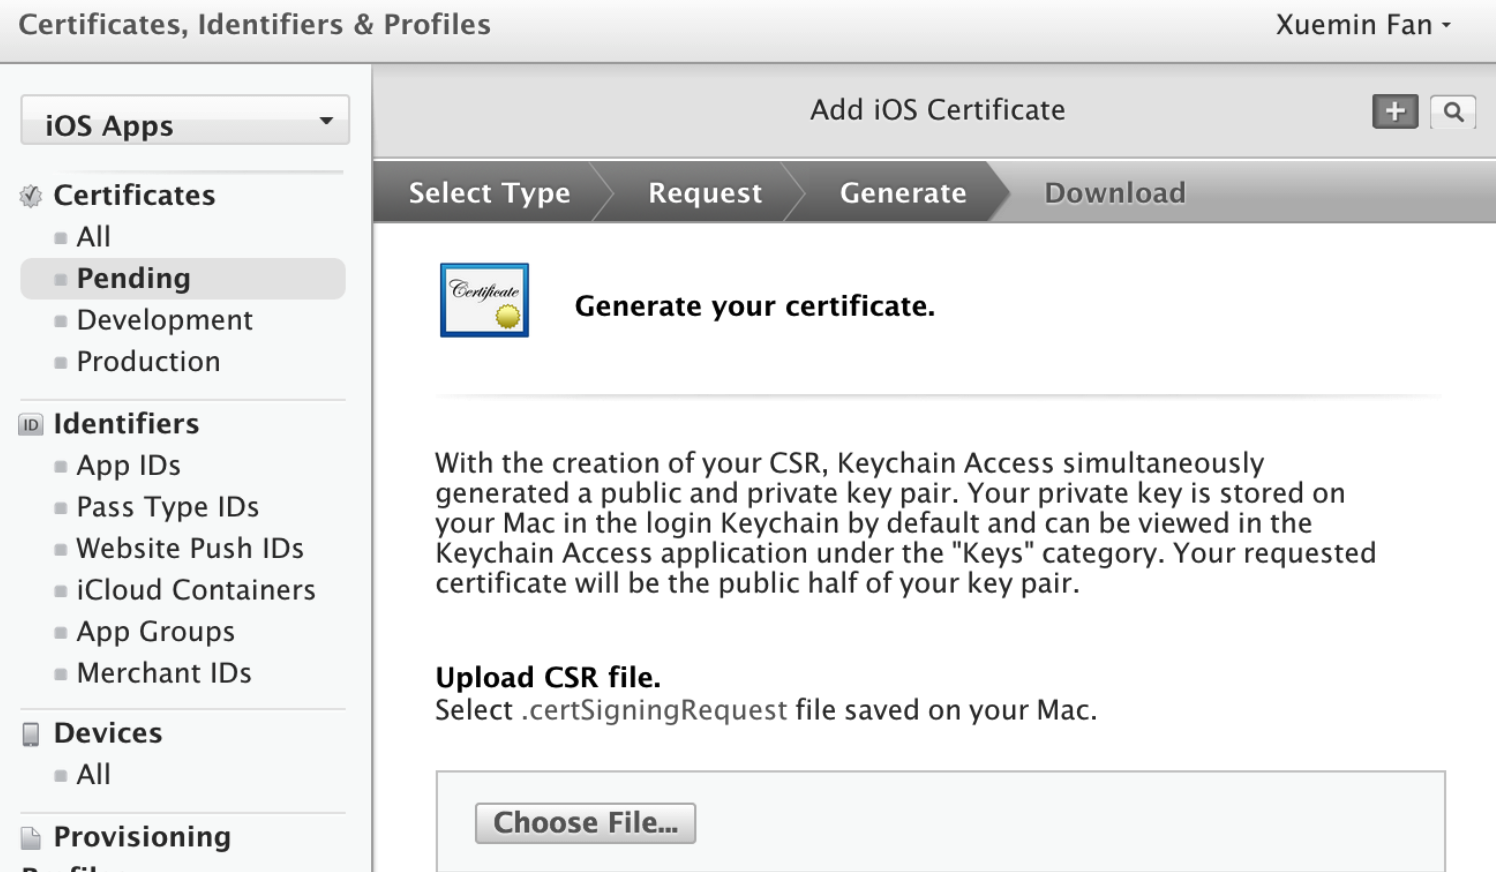Click the Certificates gear seal icon

click(31, 196)
